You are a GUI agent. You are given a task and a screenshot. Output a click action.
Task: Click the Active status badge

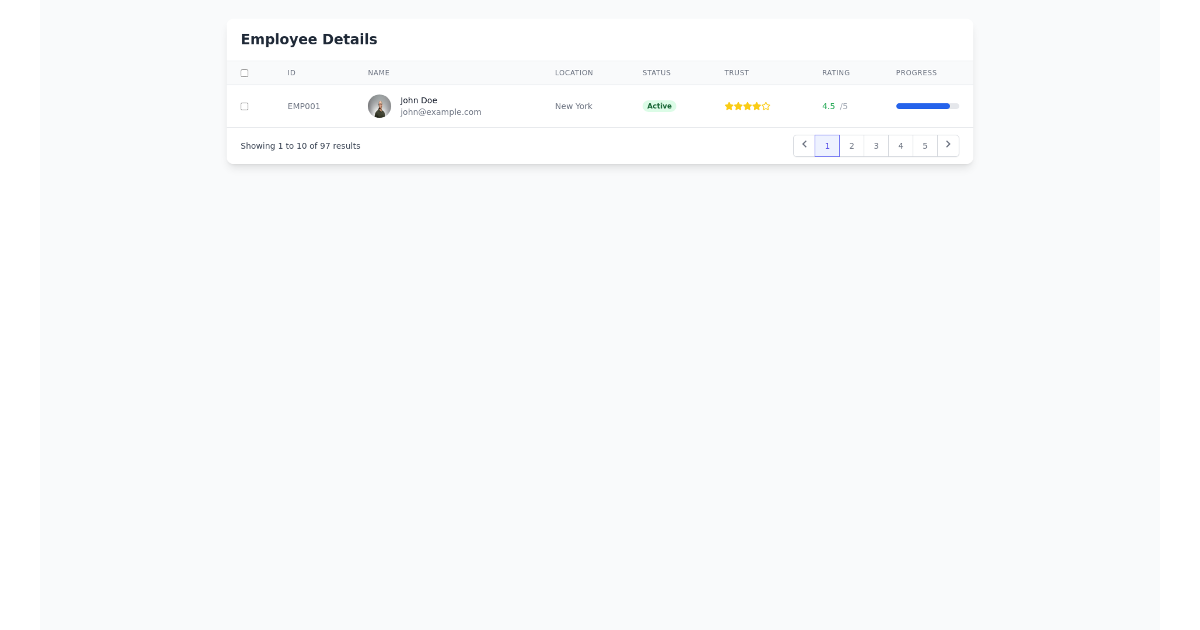(x=659, y=106)
